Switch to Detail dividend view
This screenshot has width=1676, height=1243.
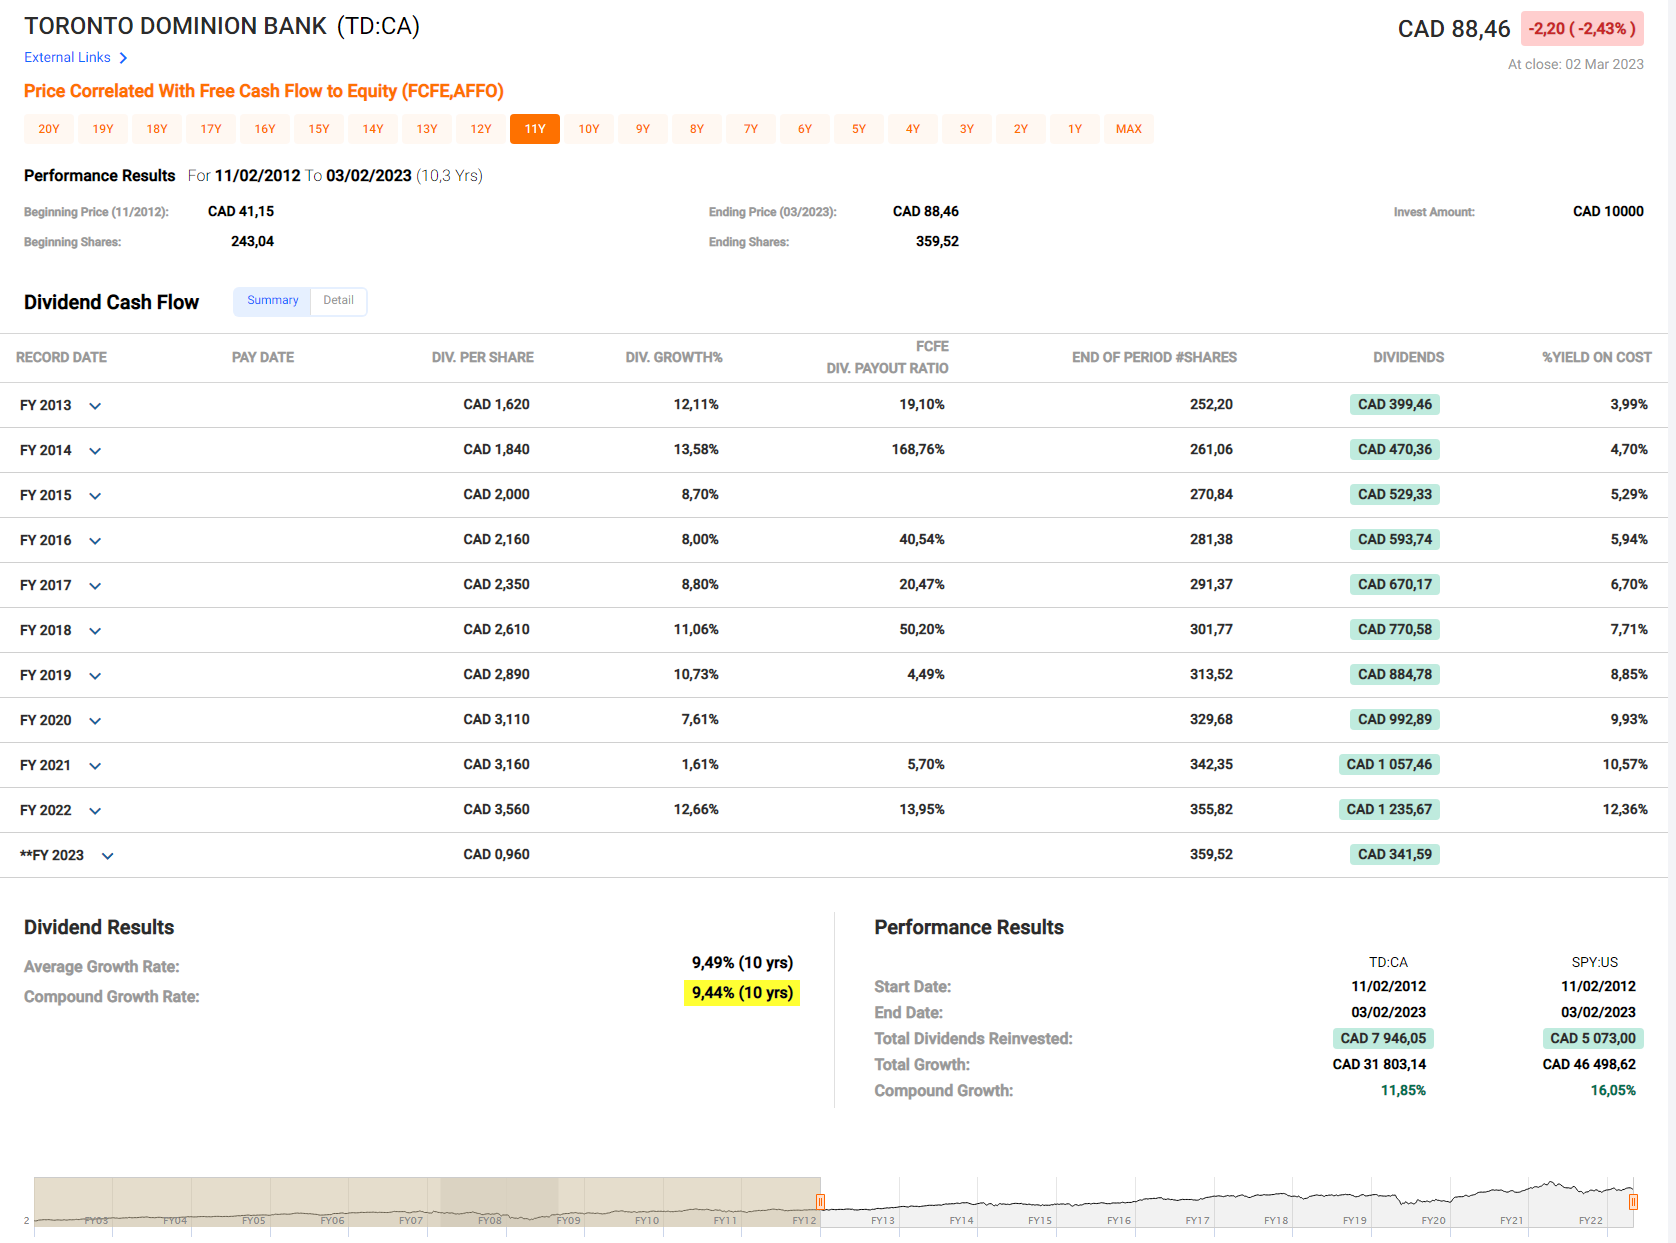tap(338, 301)
